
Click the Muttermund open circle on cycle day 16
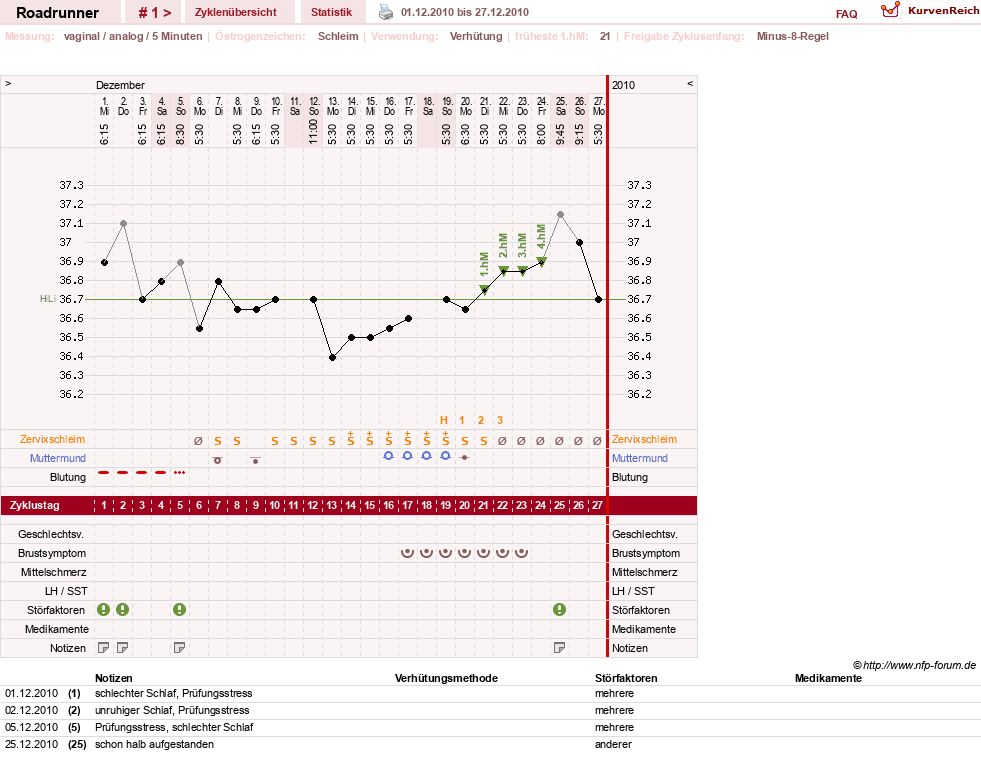coord(389,456)
